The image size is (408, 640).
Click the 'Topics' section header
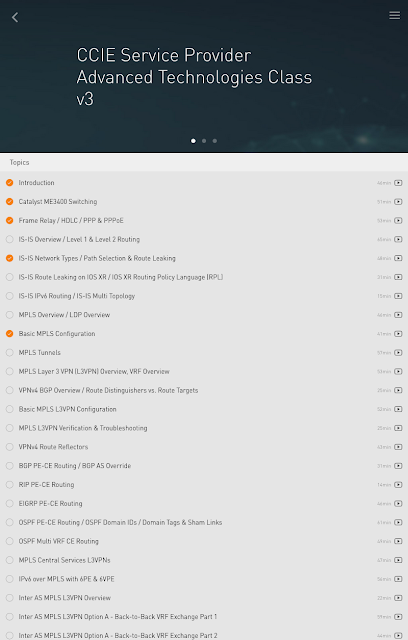(19, 162)
